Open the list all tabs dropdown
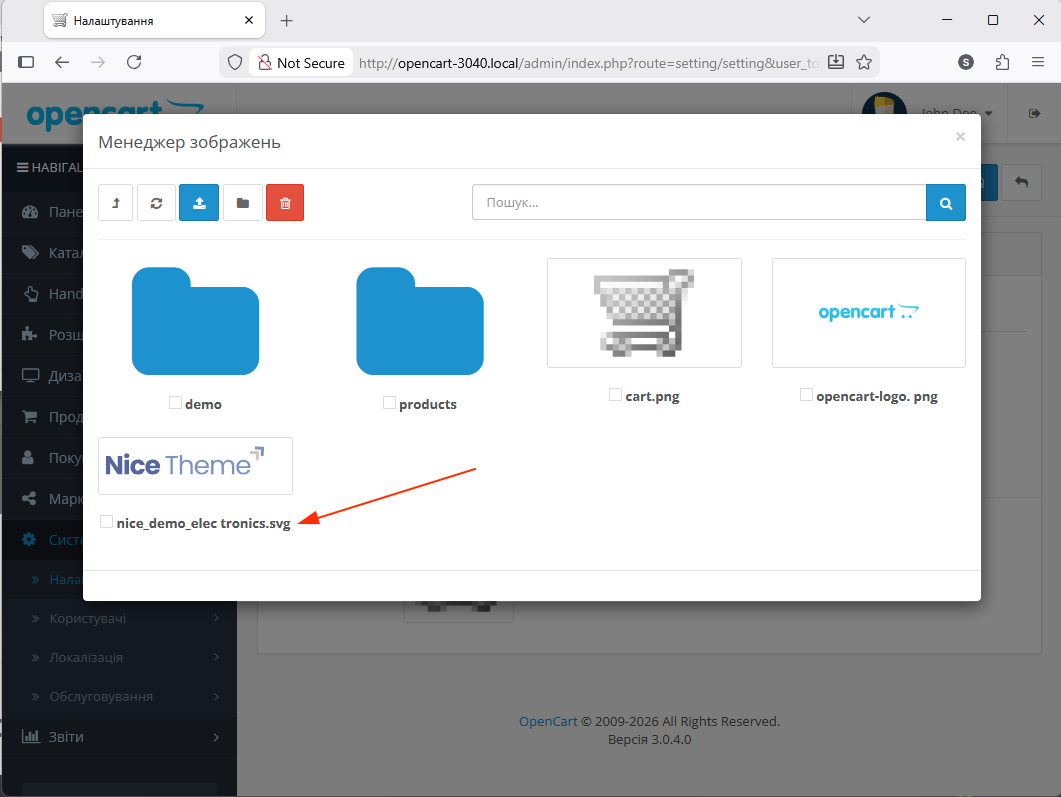 863,20
